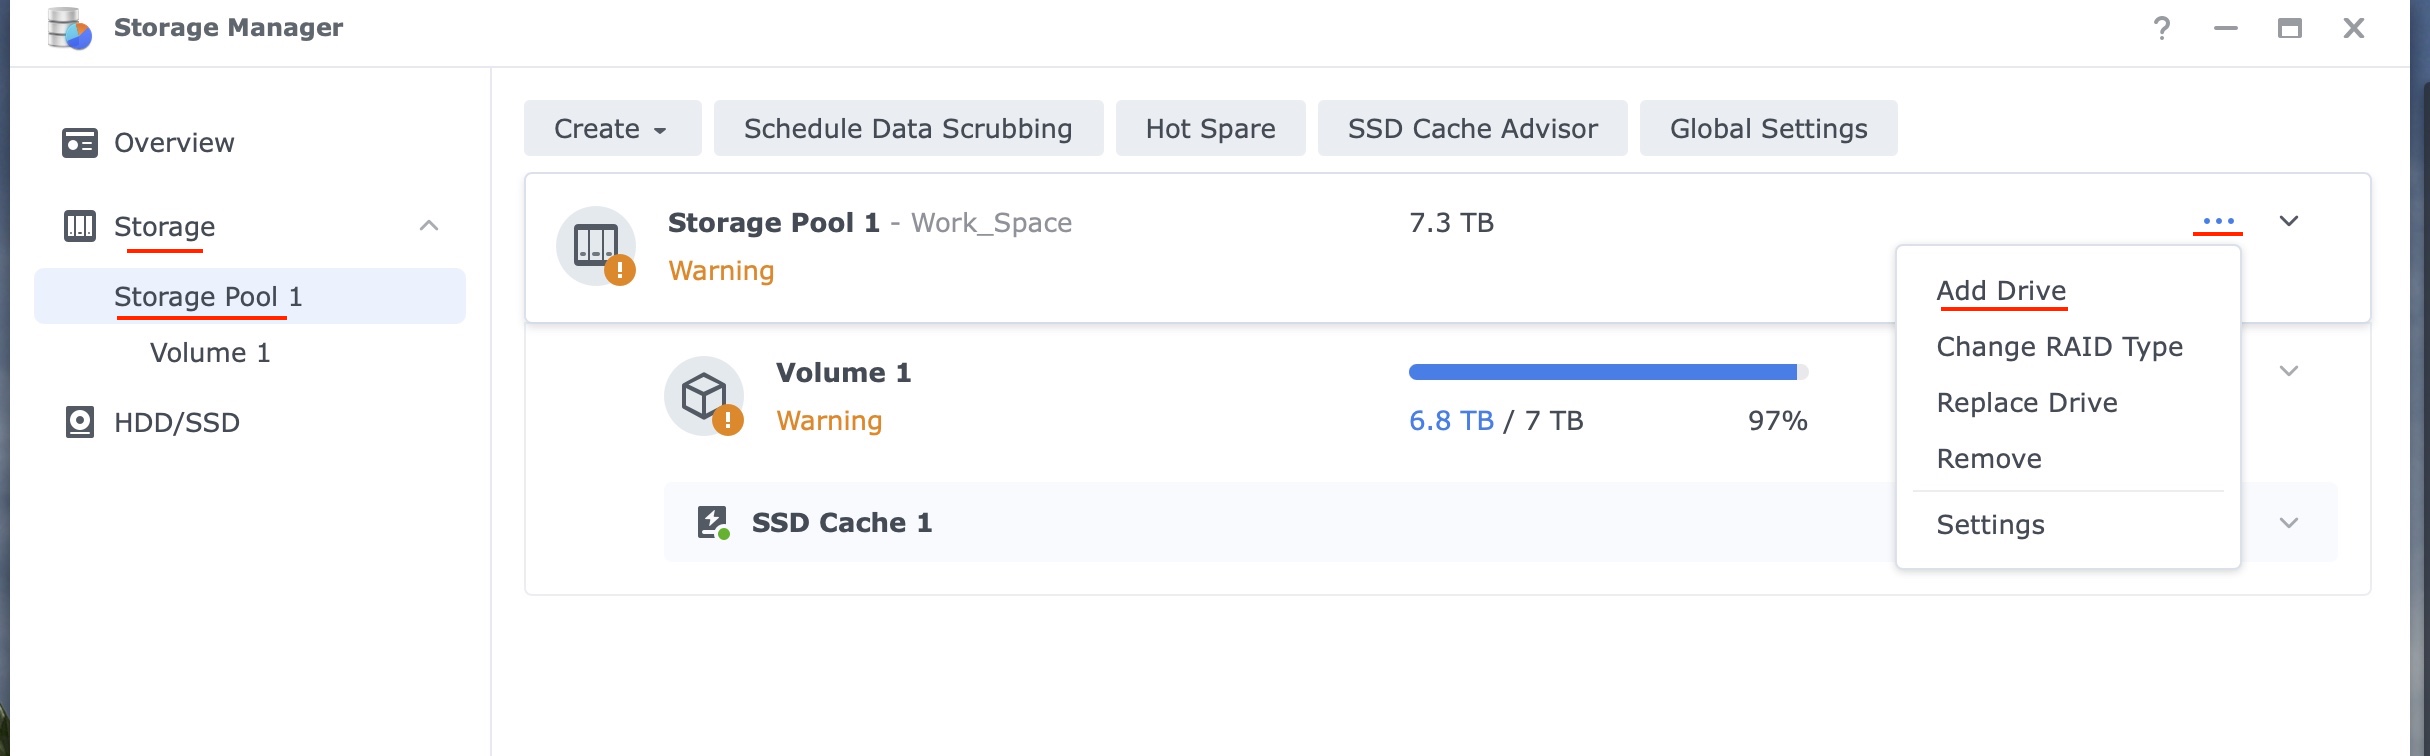Collapse the Storage sidebar section
This screenshot has height=756, width=2430.
tap(429, 226)
